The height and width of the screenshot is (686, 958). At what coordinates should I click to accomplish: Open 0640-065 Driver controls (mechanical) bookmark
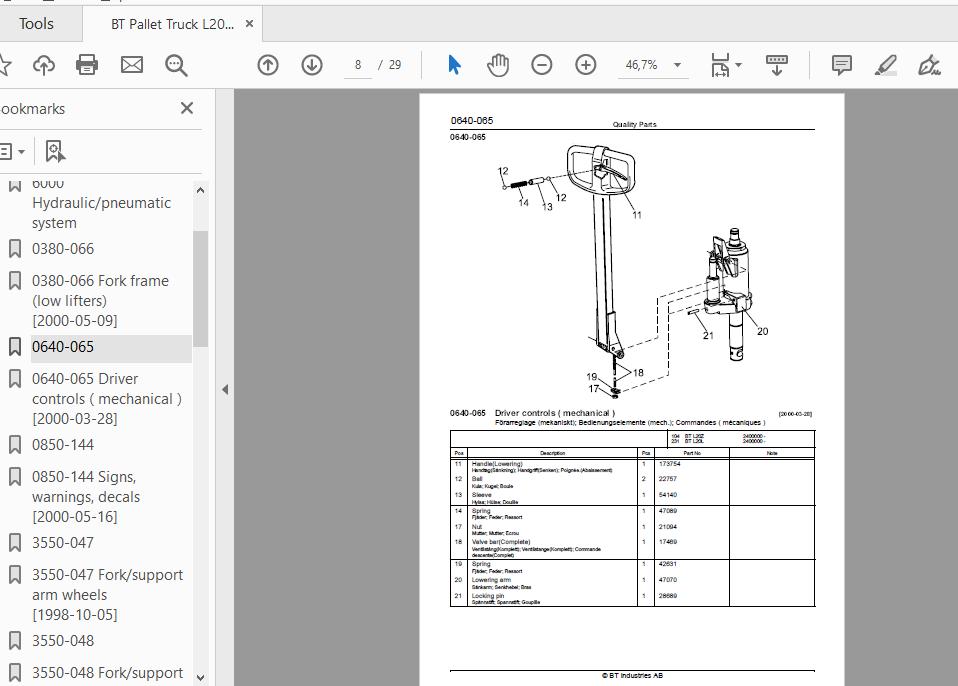pos(107,398)
